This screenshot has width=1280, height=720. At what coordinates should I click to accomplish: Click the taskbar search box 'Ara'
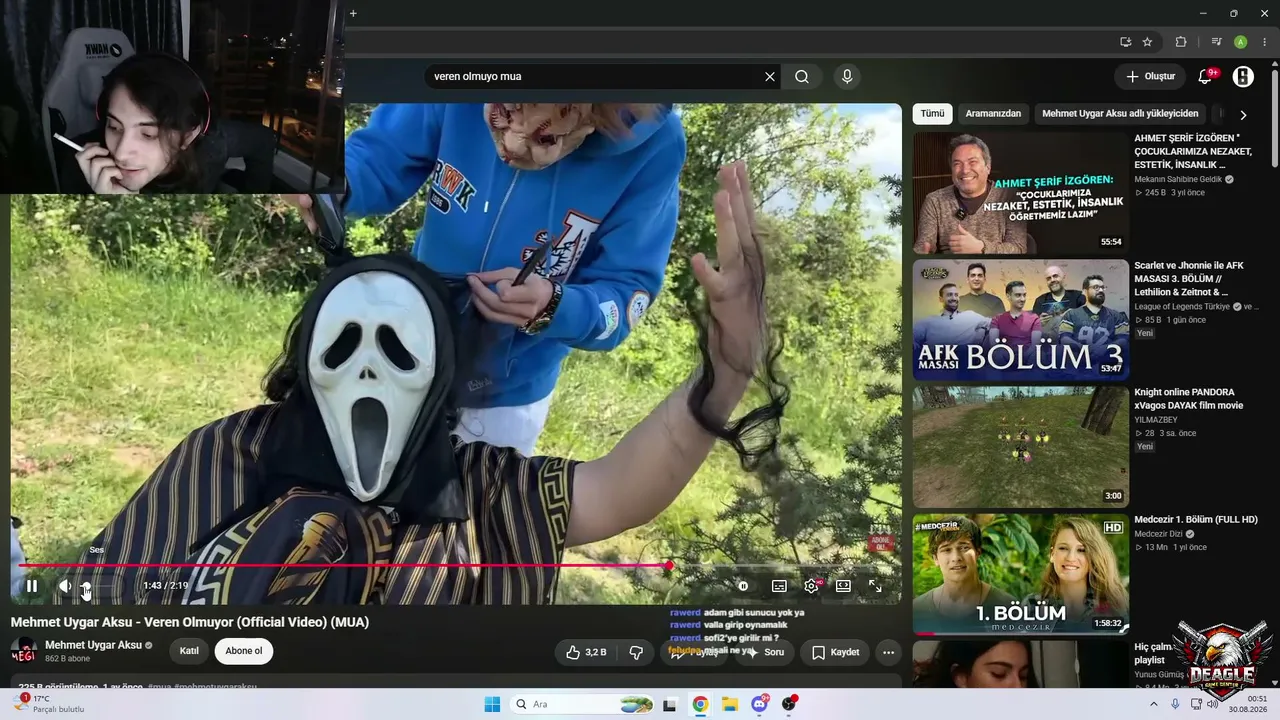[x=583, y=704]
